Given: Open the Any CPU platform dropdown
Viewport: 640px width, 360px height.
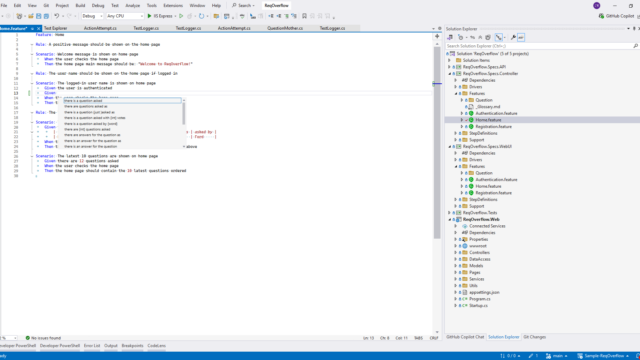Looking at the screenshot, I should 124,16.
